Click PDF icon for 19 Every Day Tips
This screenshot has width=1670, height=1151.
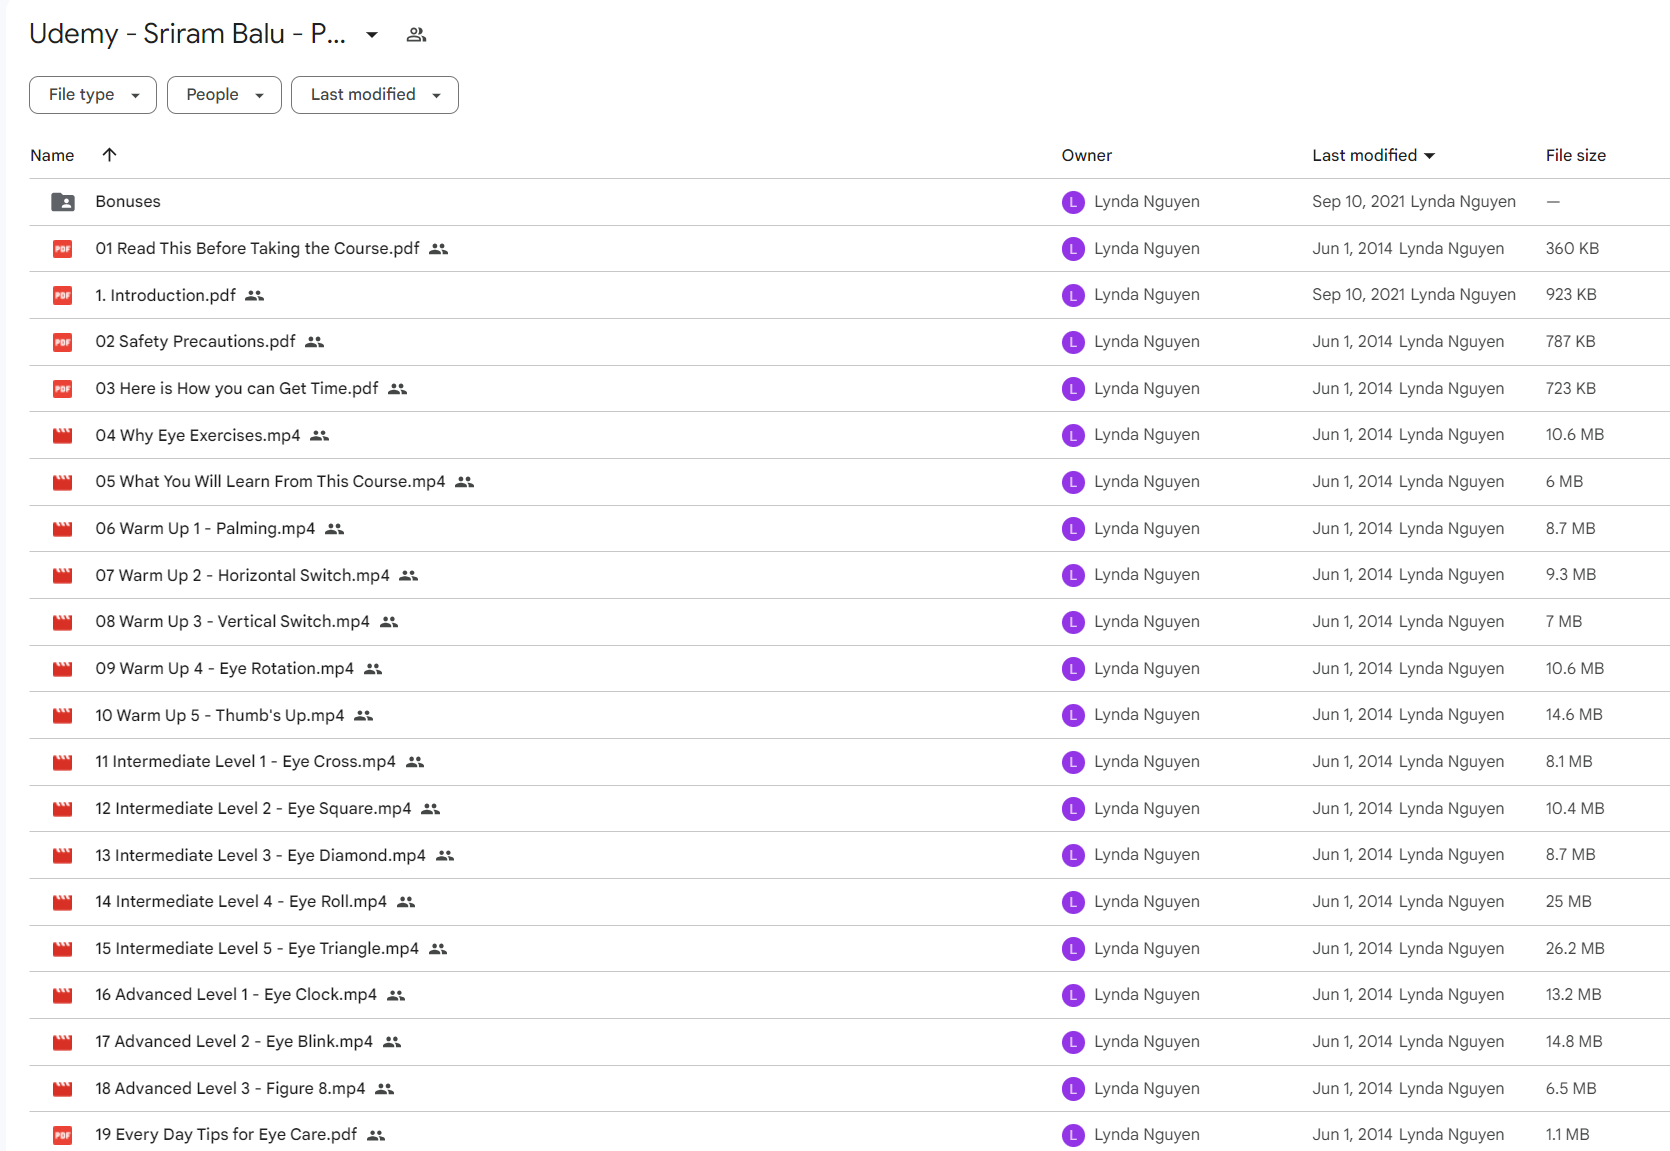pos(63,1135)
